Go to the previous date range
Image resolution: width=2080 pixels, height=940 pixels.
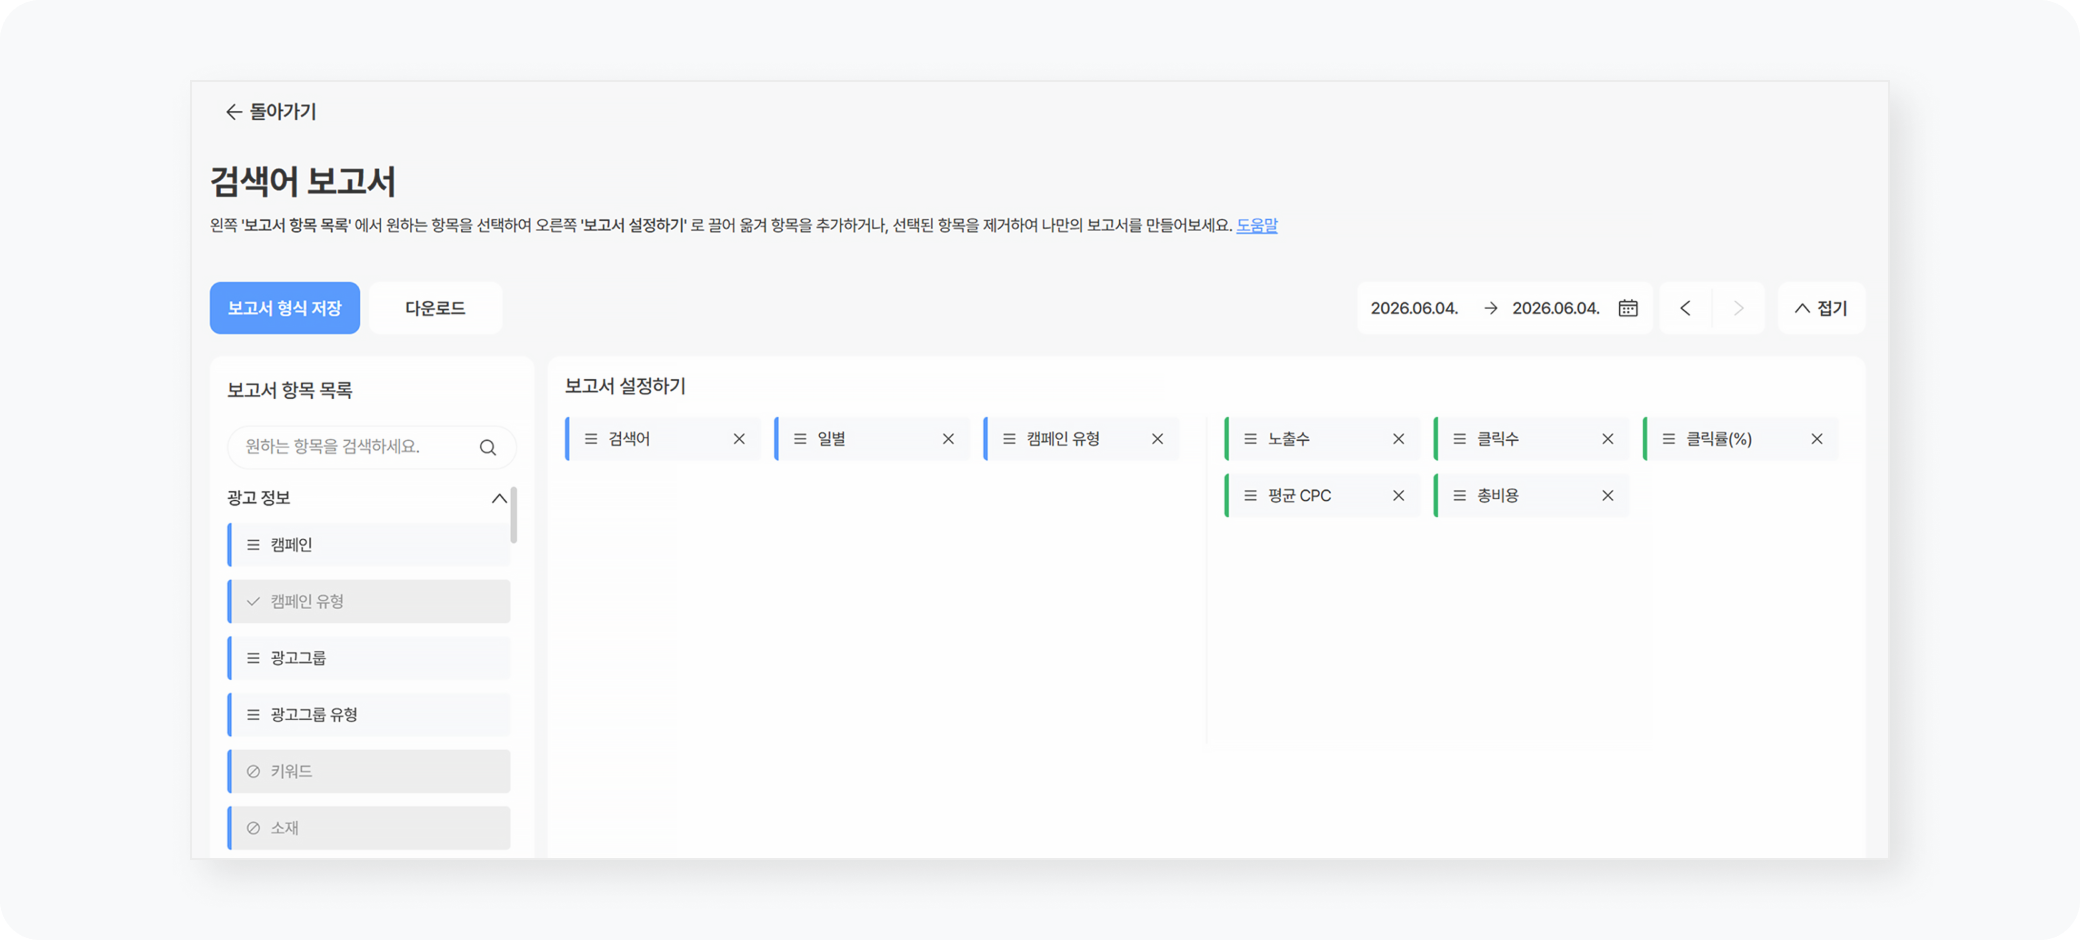coord(1686,308)
